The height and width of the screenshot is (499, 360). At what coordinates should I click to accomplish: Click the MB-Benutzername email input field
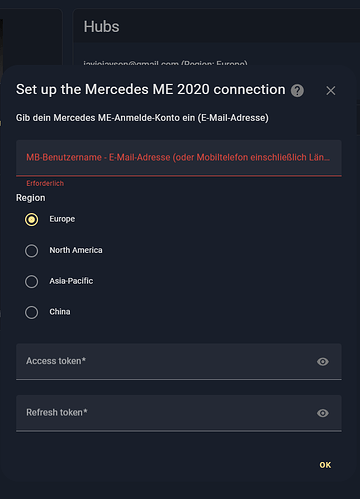click(179, 158)
